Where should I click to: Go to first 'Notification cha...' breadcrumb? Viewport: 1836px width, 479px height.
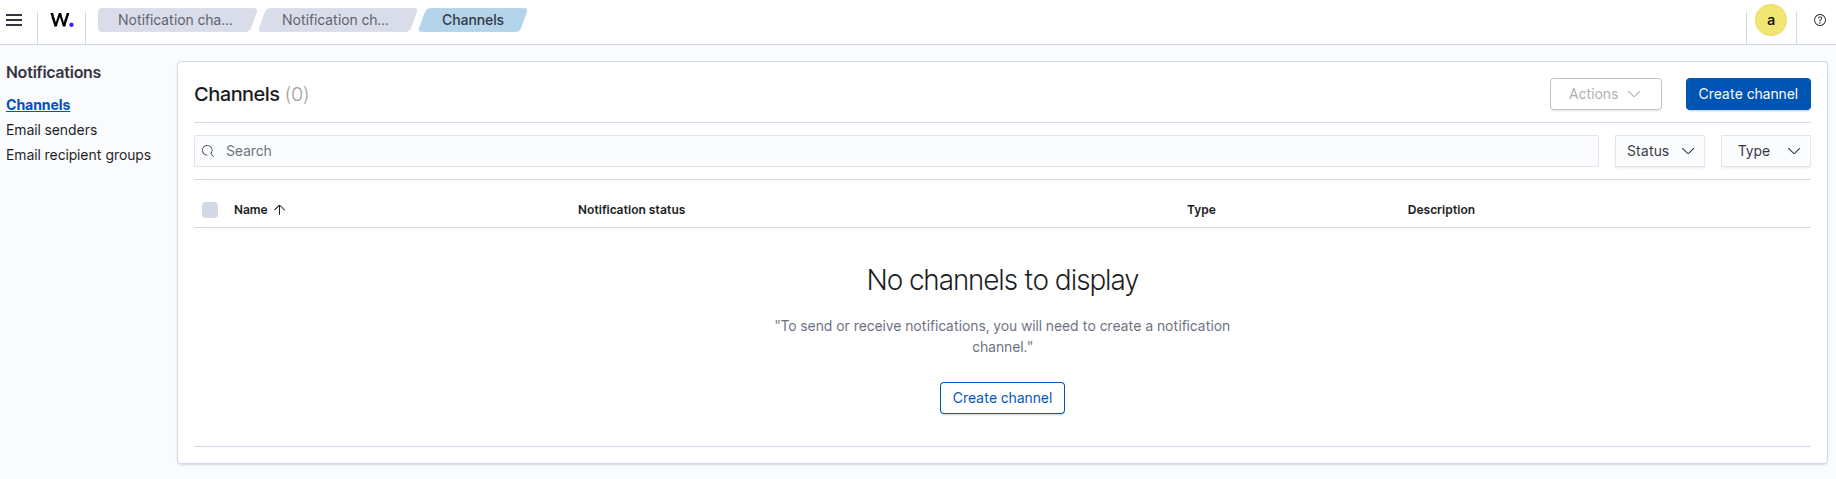[x=175, y=20]
